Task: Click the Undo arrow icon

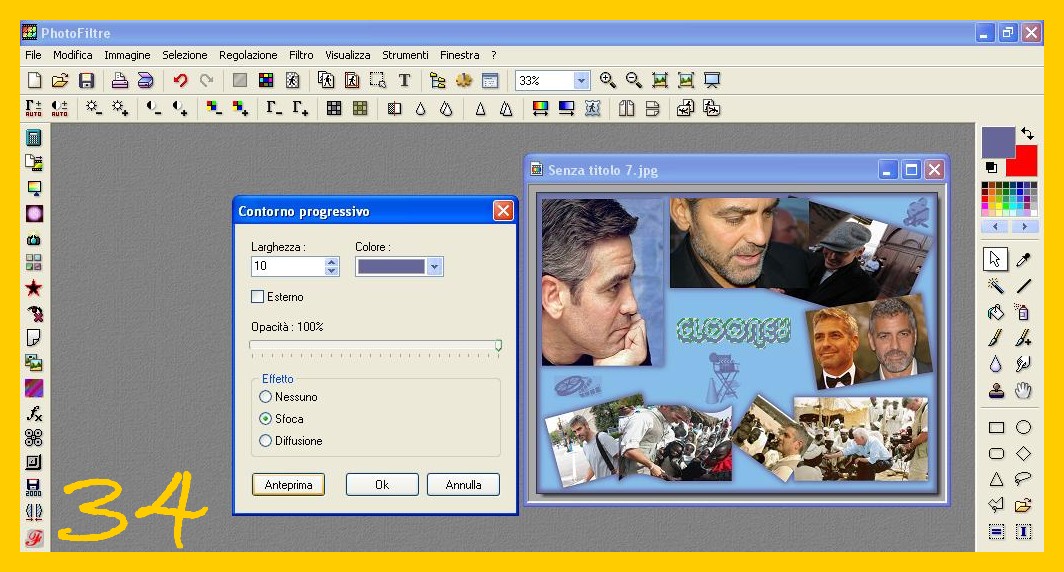Action: tap(180, 81)
